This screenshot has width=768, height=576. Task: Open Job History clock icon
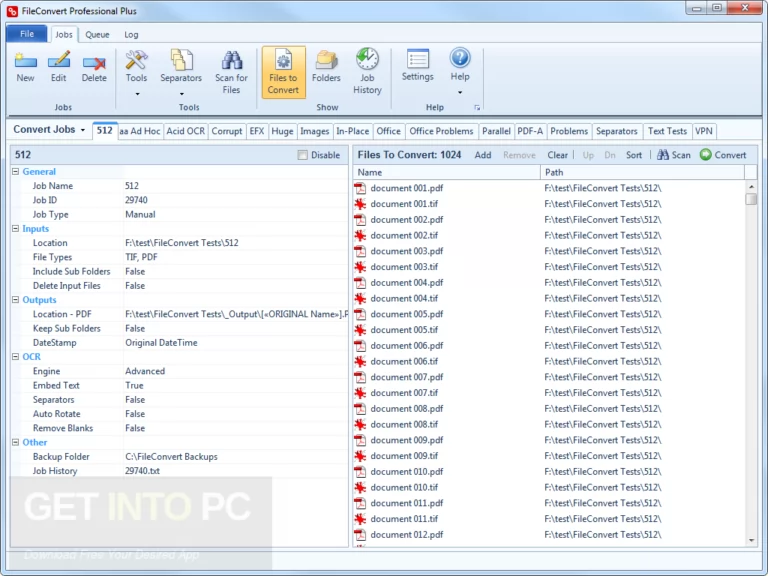[367, 59]
